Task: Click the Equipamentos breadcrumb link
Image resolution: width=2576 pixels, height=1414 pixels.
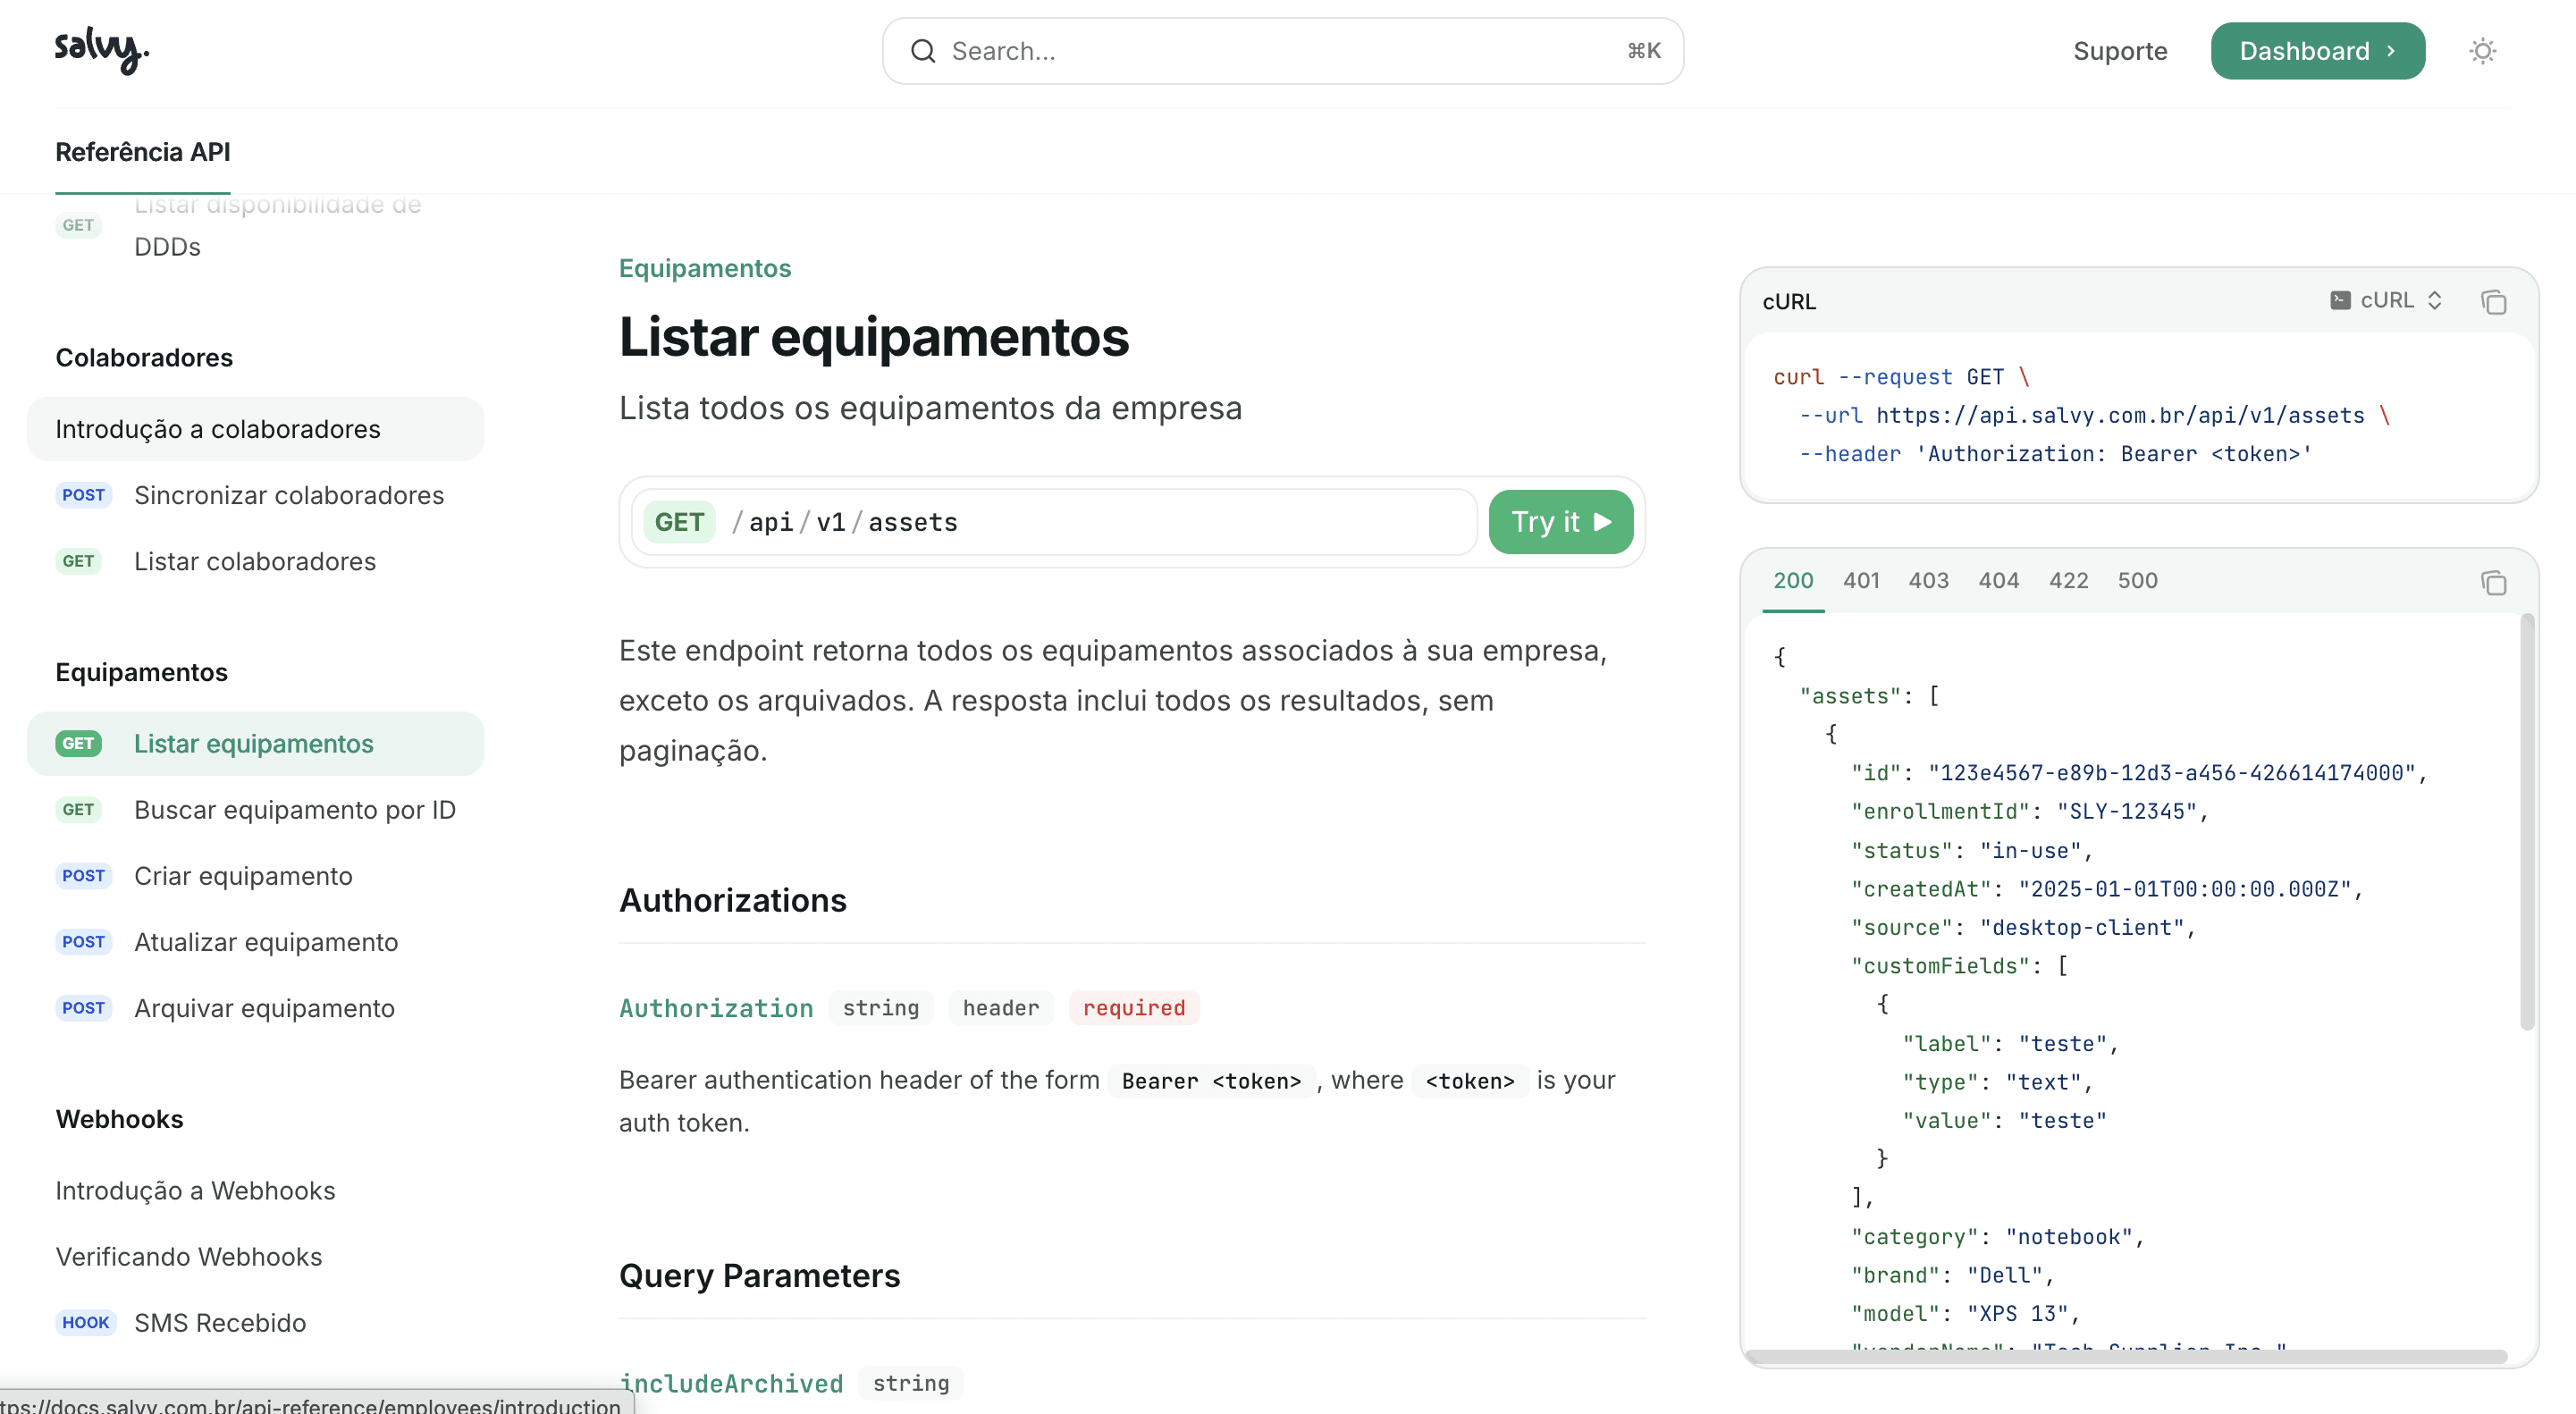Action: tap(704, 268)
